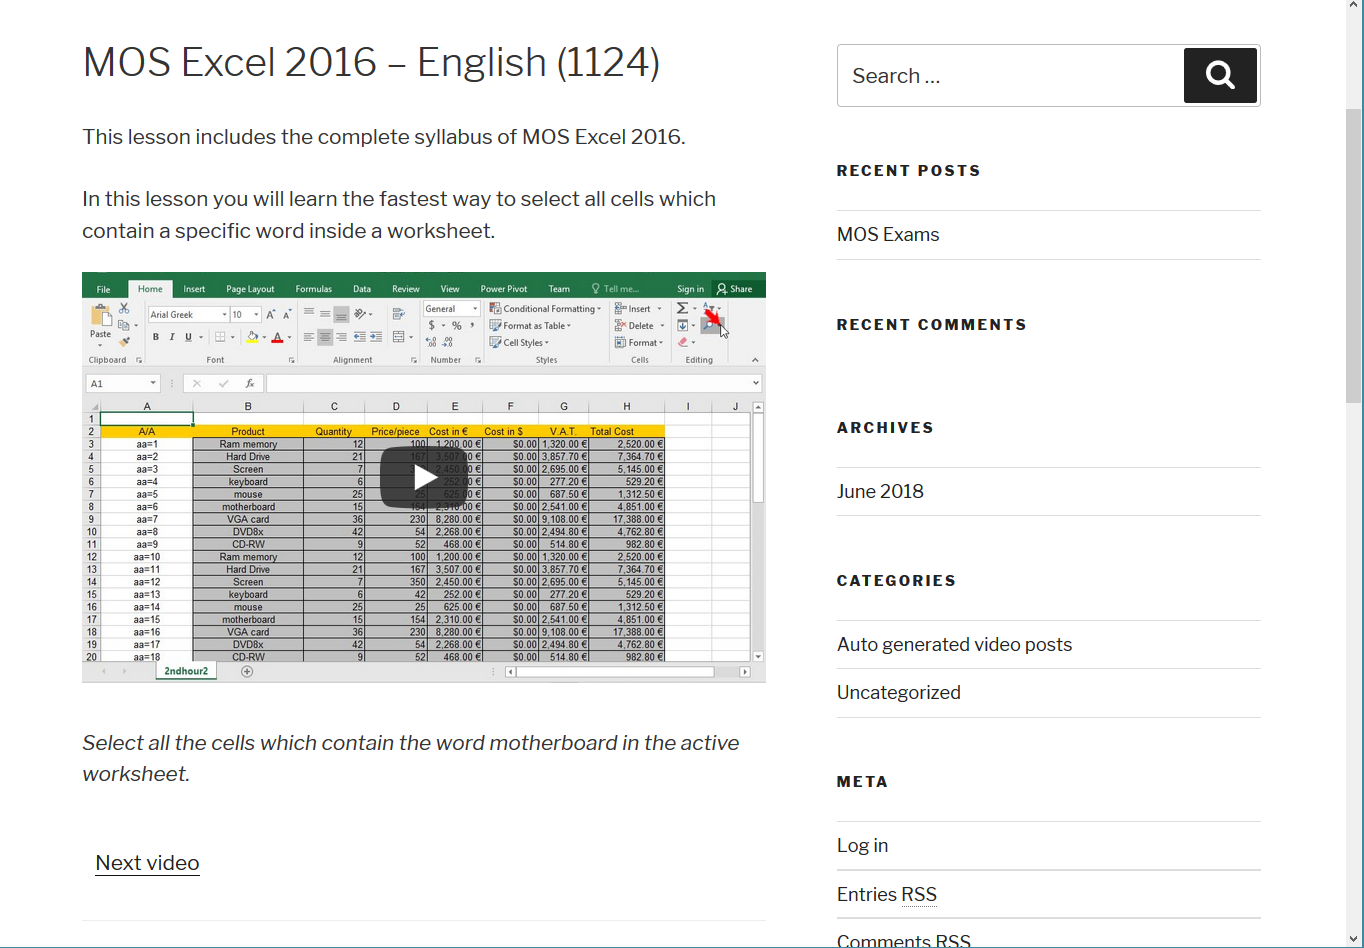Click the Orientation angled text icon
1364x948 pixels.
click(x=360, y=314)
